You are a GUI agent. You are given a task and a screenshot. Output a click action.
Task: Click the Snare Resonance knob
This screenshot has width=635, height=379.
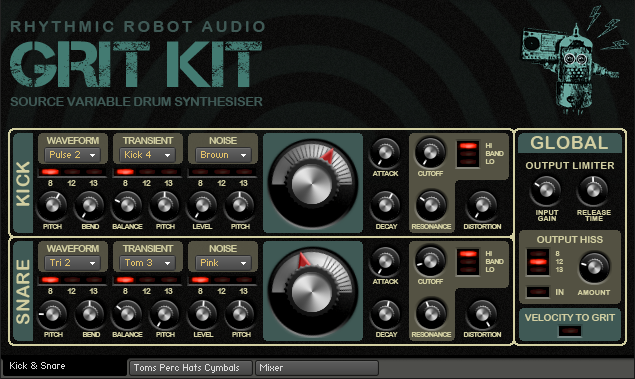(431, 314)
